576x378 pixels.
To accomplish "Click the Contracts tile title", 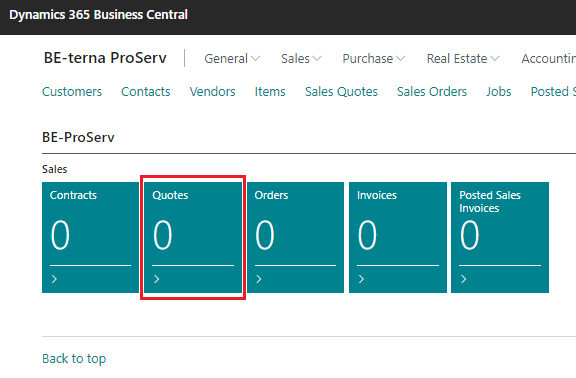I will [x=73, y=195].
